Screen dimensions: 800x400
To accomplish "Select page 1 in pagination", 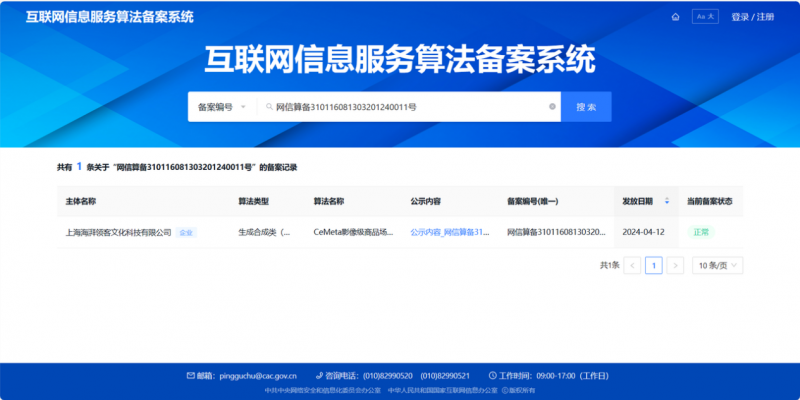I will tap(654, 265).
